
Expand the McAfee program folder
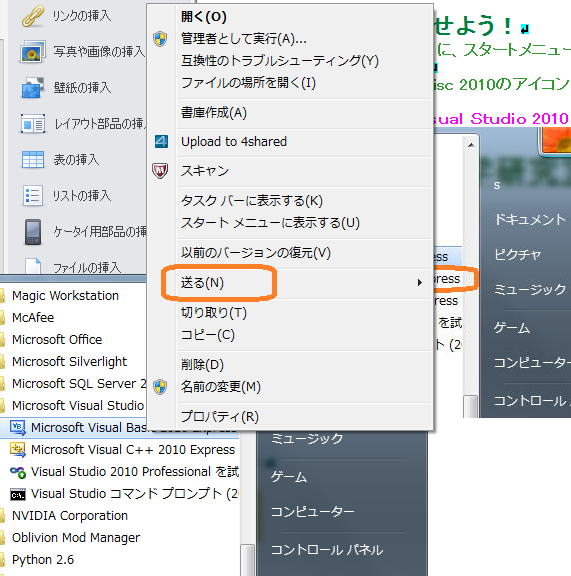tap(33, 317)
